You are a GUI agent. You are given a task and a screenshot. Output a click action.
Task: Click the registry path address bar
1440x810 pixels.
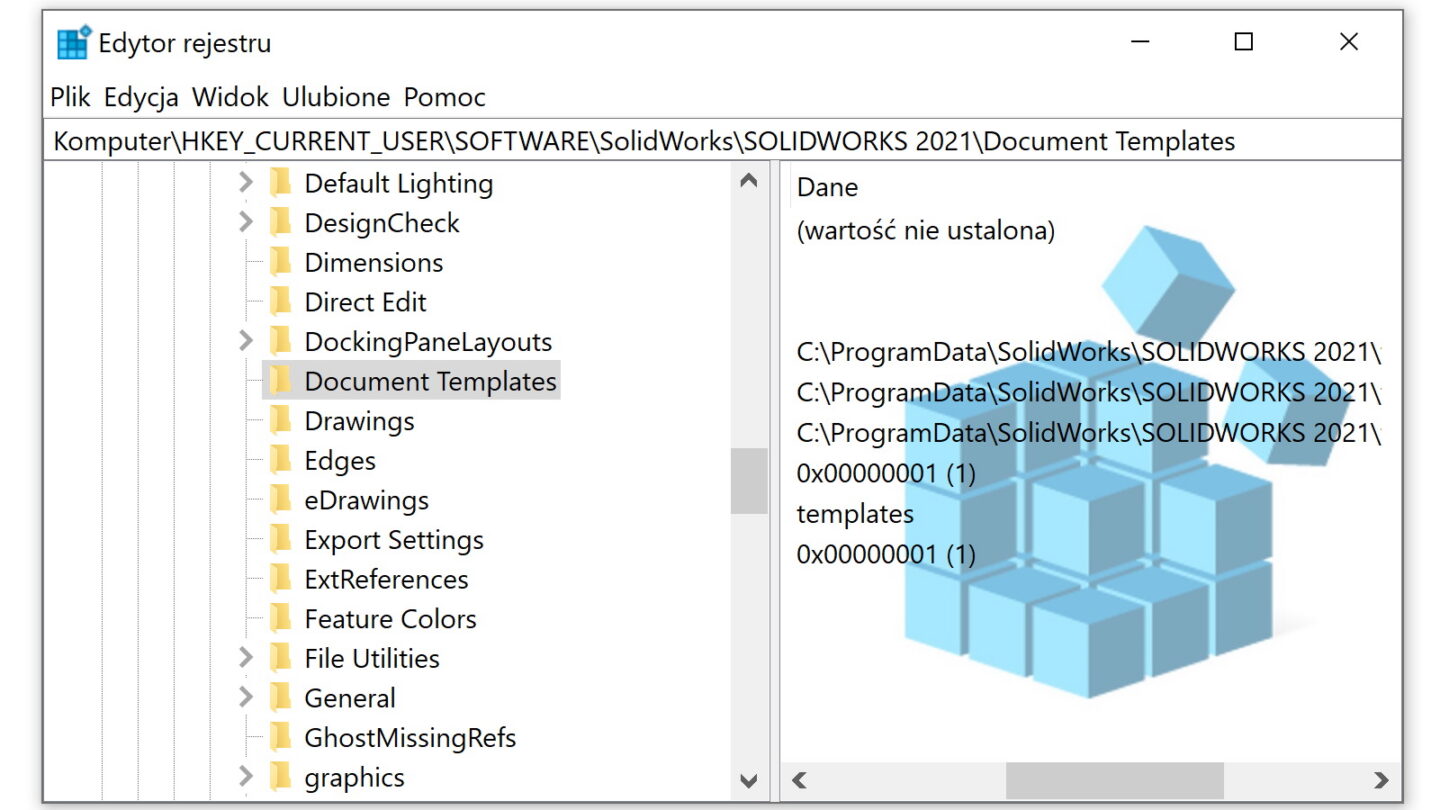pos(723,141)
